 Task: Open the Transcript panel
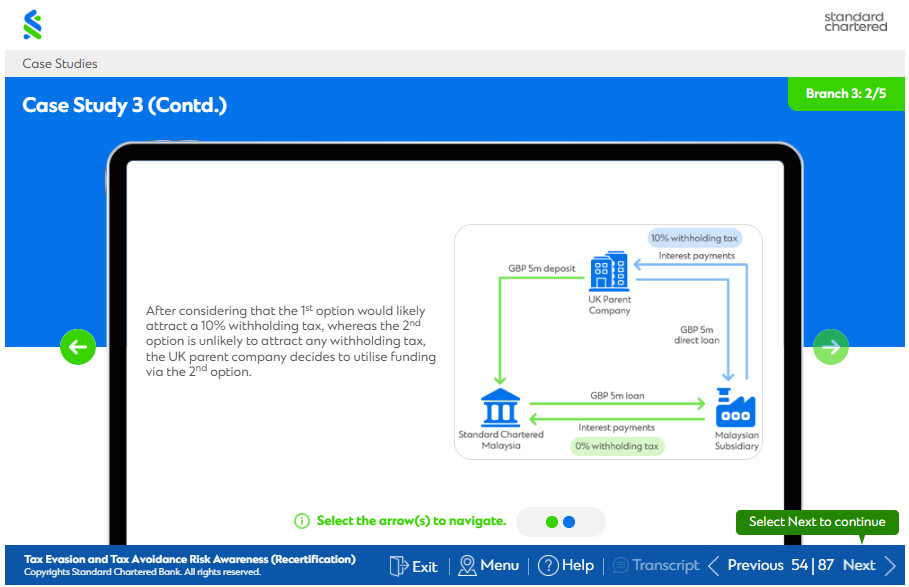[x=656, y=566]
